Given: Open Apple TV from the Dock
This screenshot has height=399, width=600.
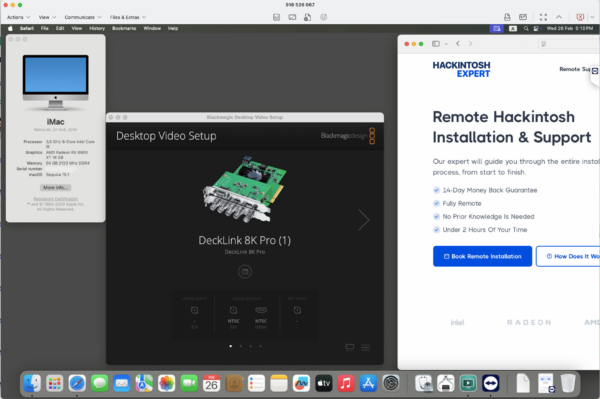Looking at the screenshot, I should coord(324,383).
